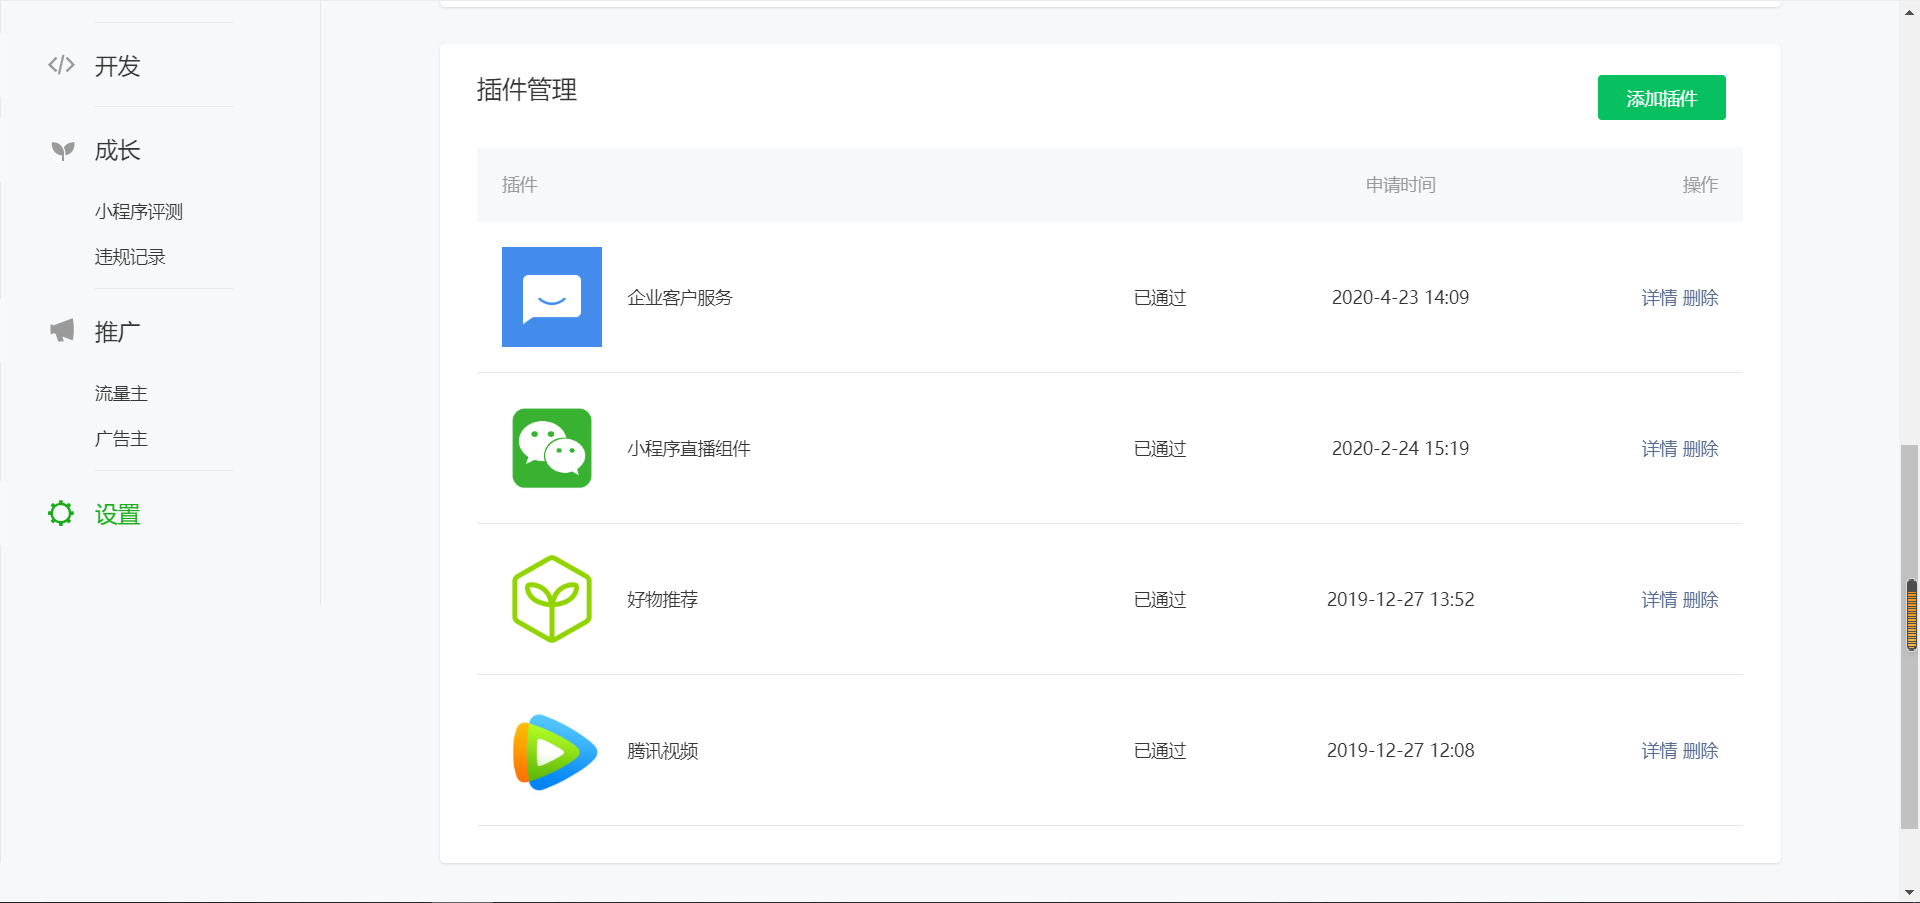Open 广告主 submenu item
The height and width of the screenshot is (903, 1920).
[x=121, y=438]
